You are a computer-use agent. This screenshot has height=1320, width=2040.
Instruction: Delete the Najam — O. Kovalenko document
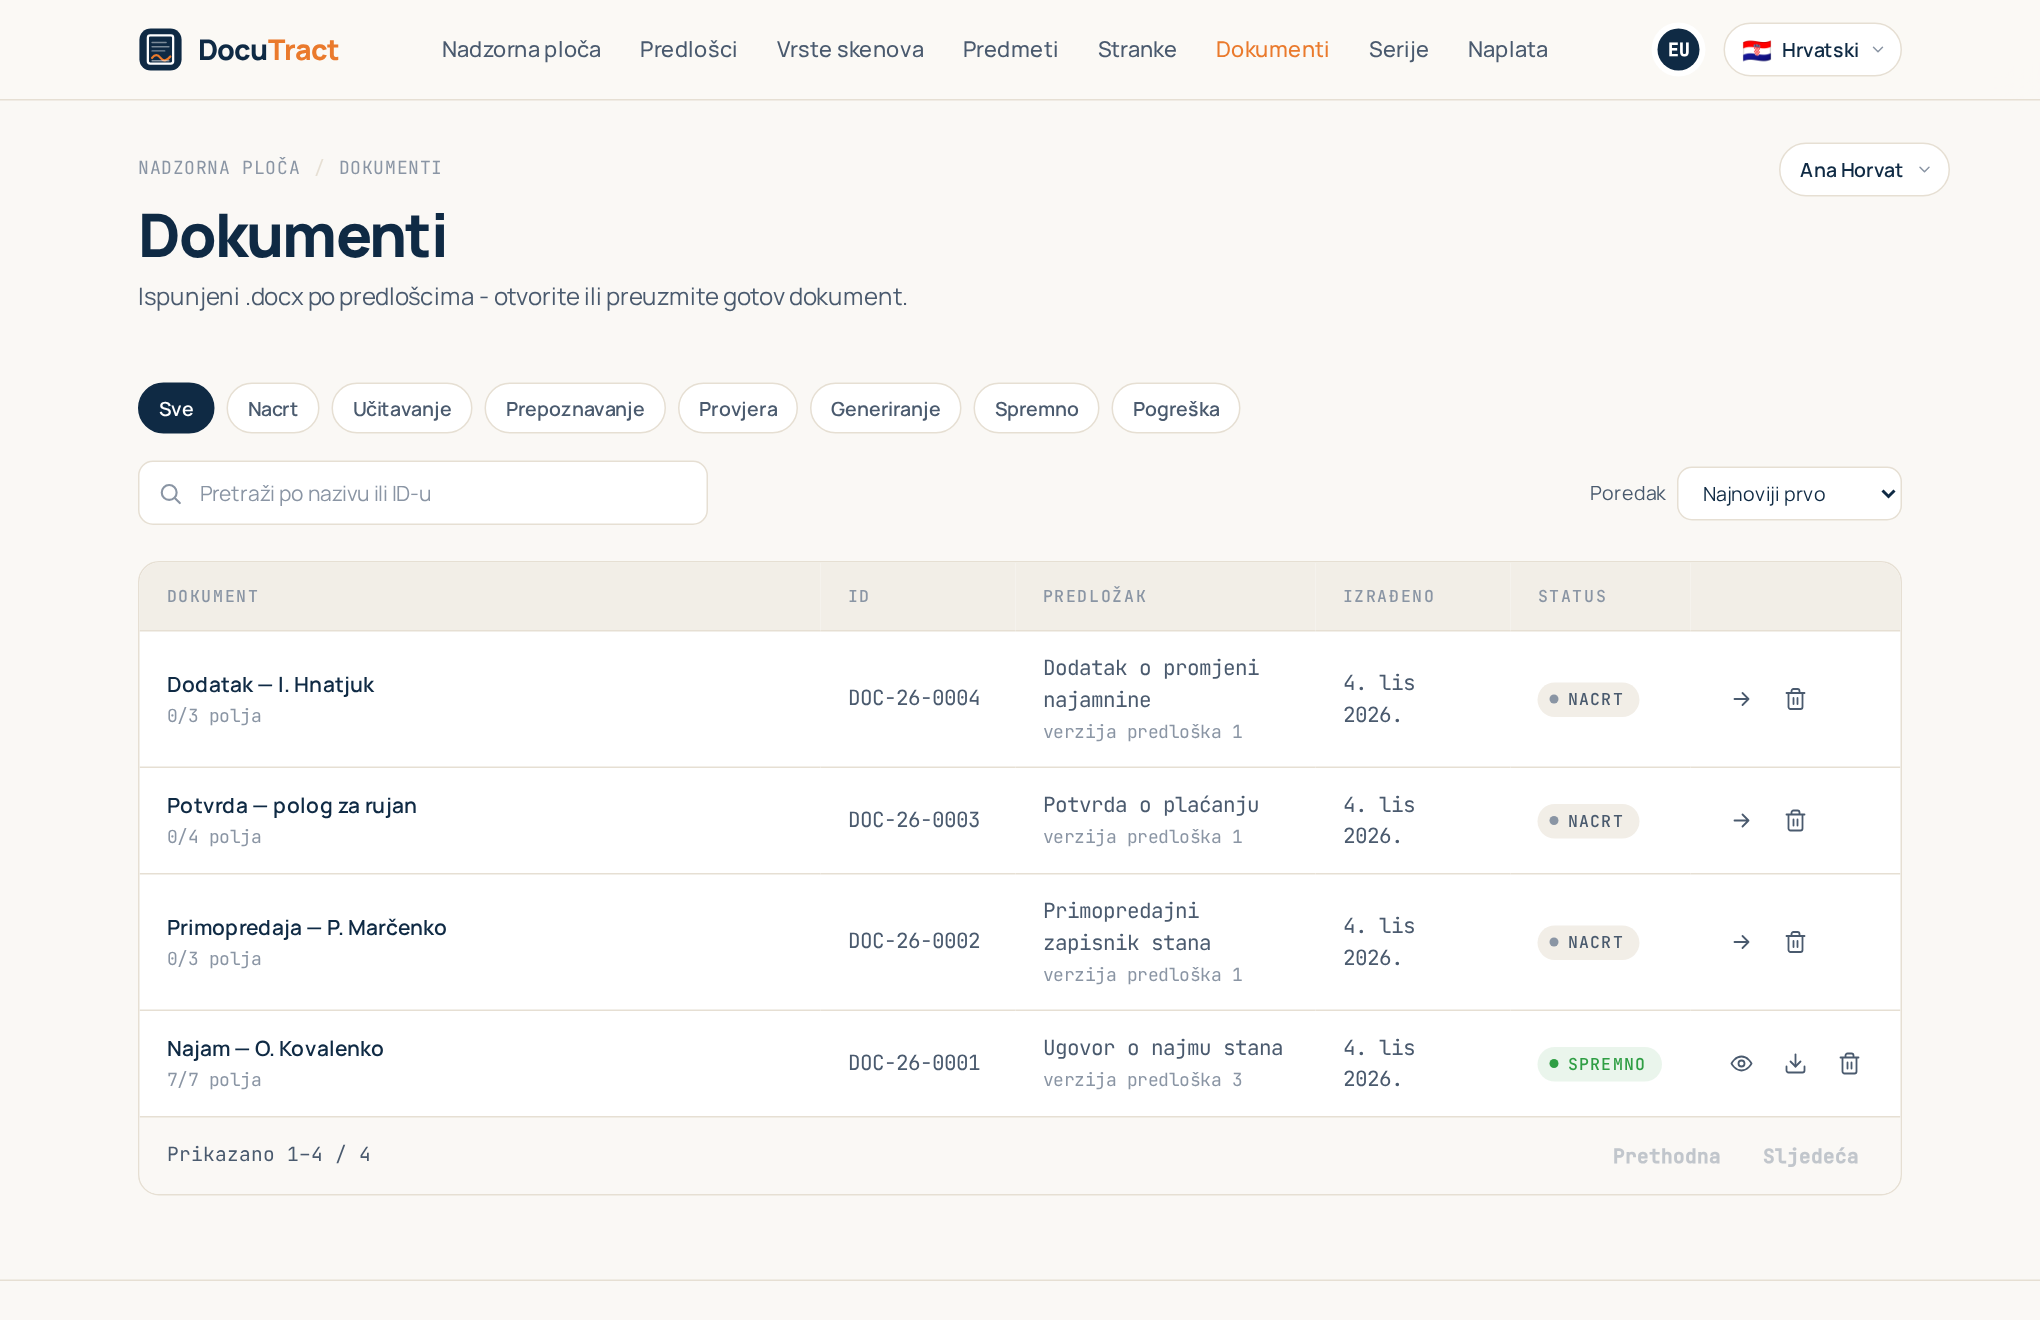coord(1849,1064)
